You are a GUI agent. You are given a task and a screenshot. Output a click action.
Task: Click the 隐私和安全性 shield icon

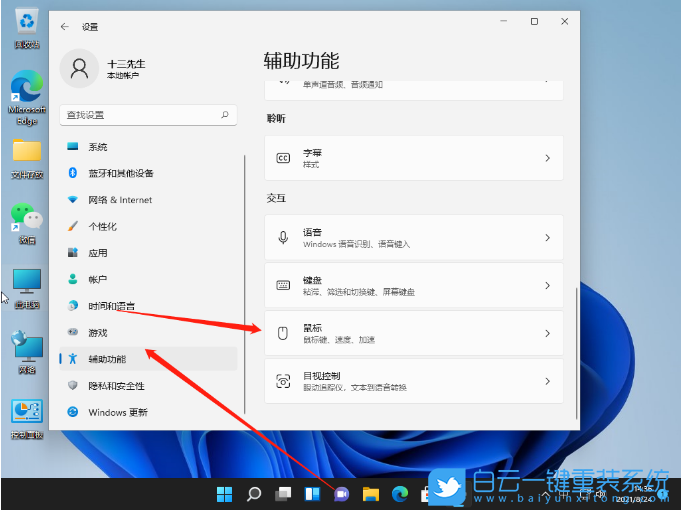73,385
